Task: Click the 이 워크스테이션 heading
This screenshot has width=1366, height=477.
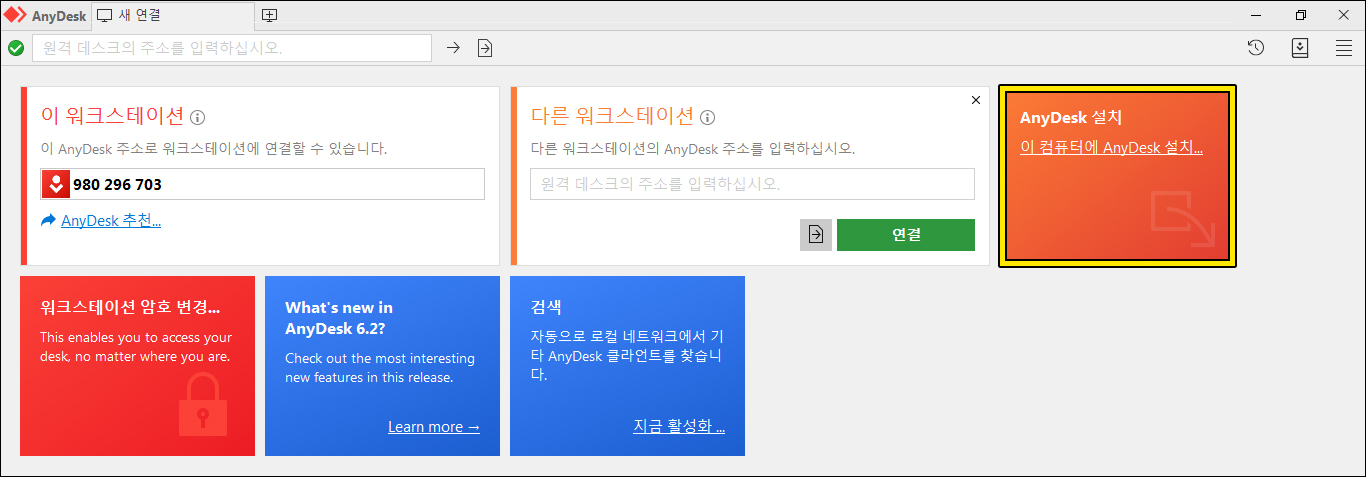Action: click(112, 115)
